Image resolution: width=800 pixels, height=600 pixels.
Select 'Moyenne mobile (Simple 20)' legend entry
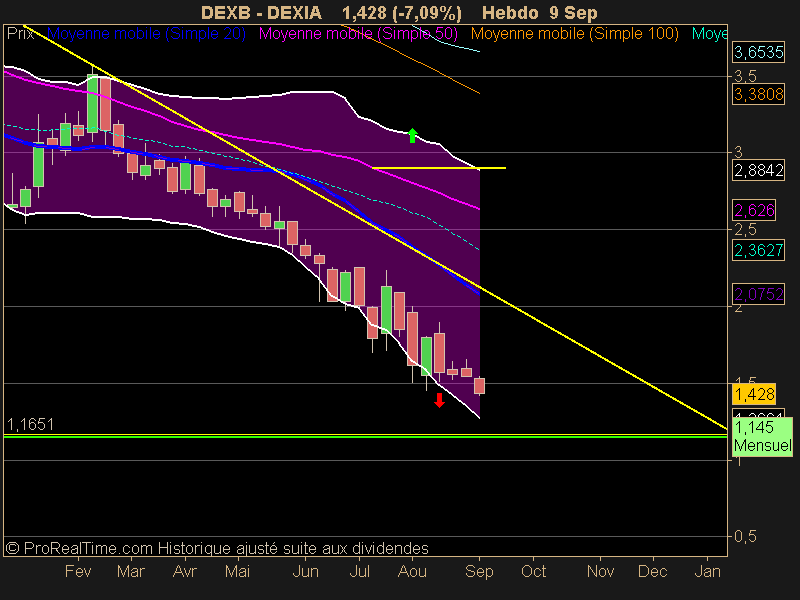pyautogui.click(x=146, y=34)
